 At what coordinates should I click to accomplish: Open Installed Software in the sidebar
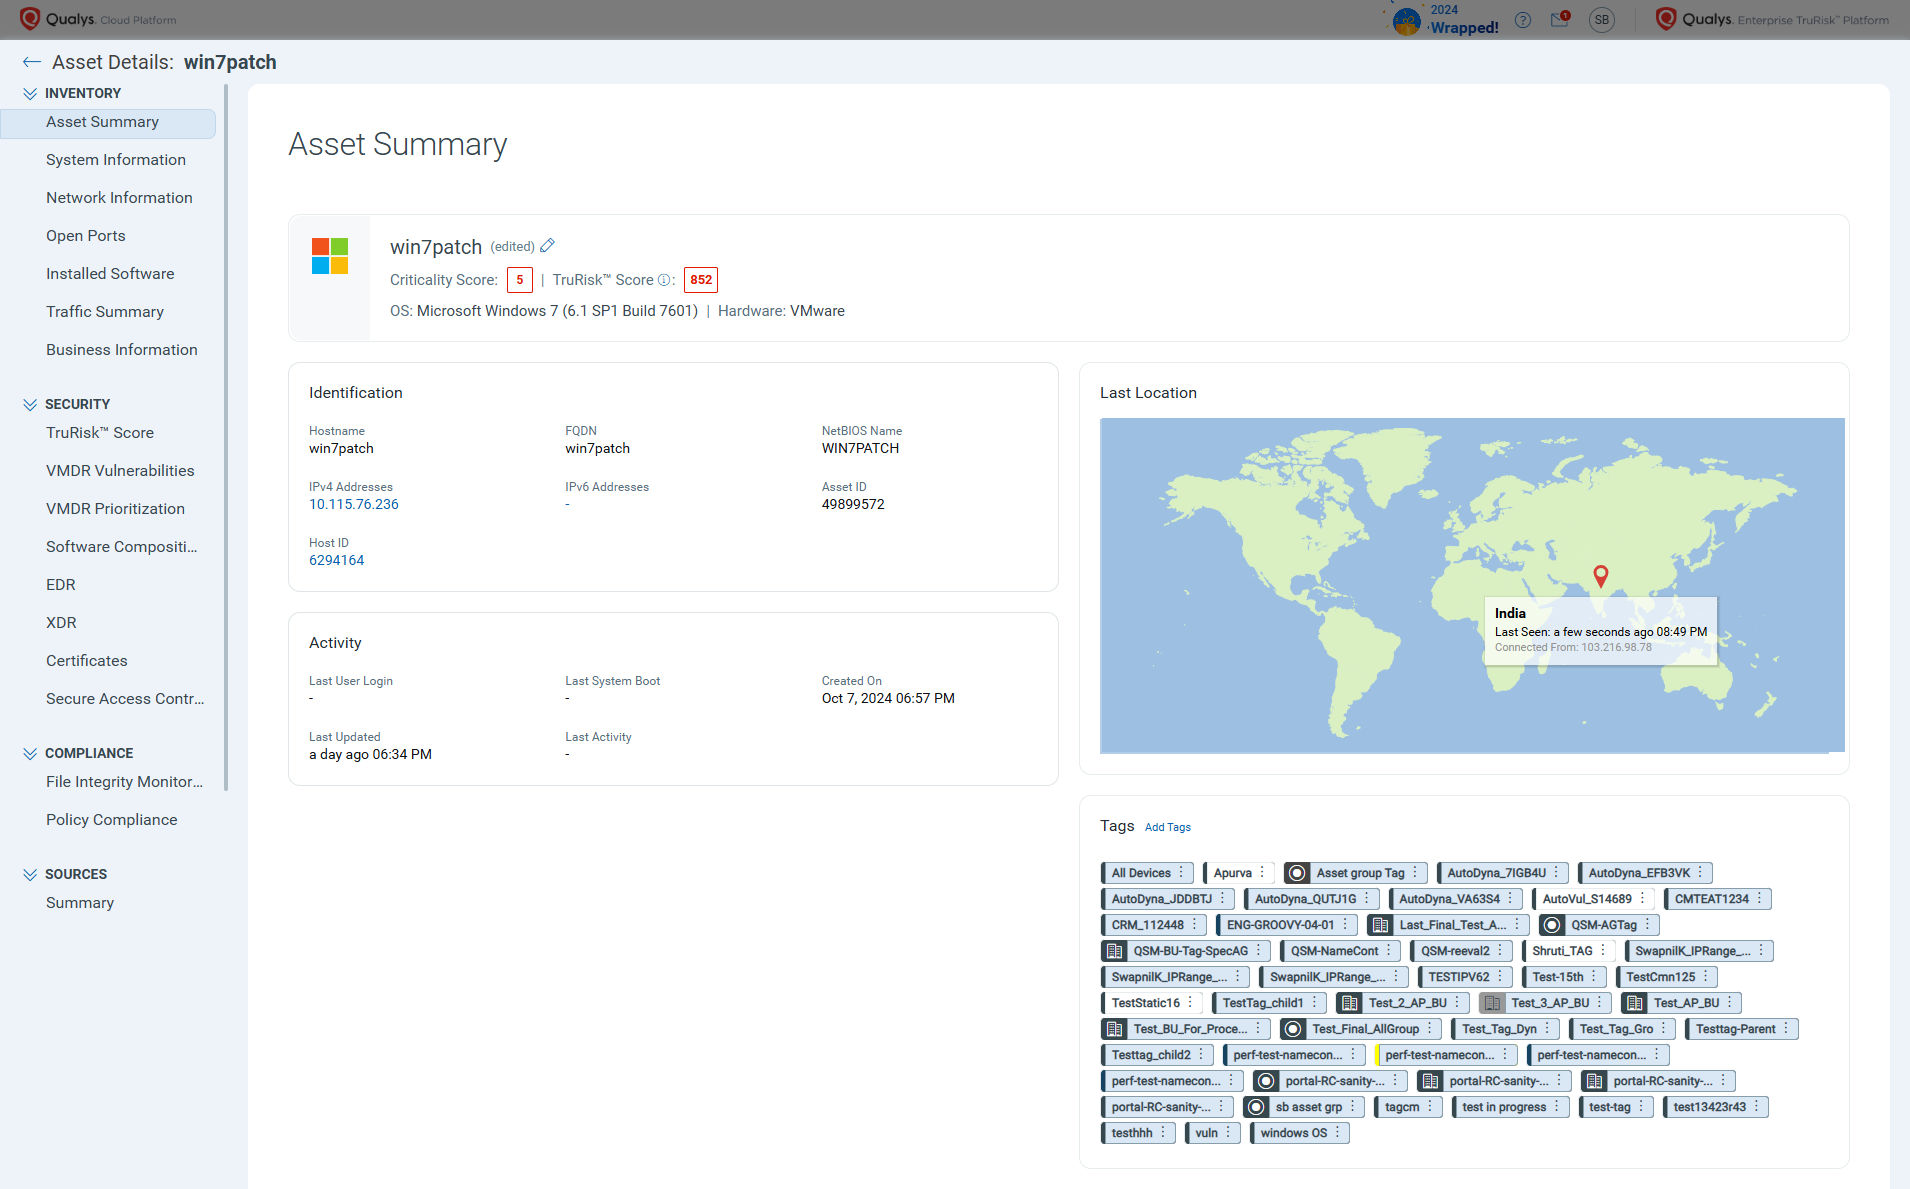click(110, 274)
